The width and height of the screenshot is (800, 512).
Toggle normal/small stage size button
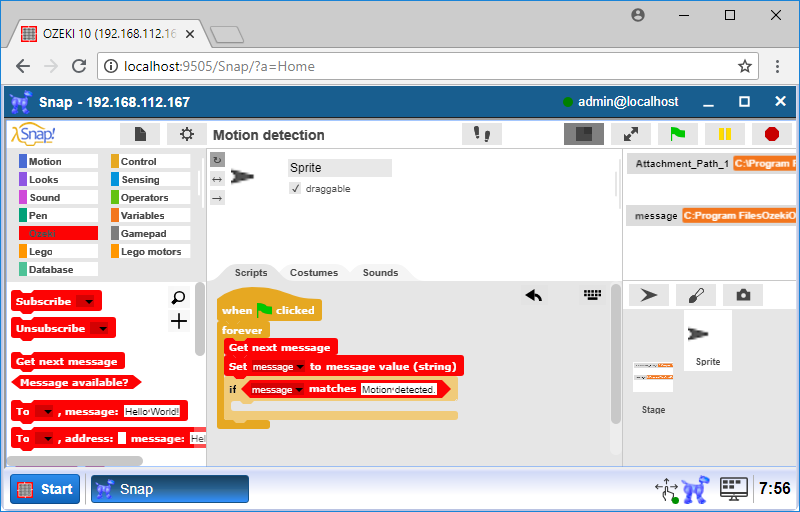point(584,134)
